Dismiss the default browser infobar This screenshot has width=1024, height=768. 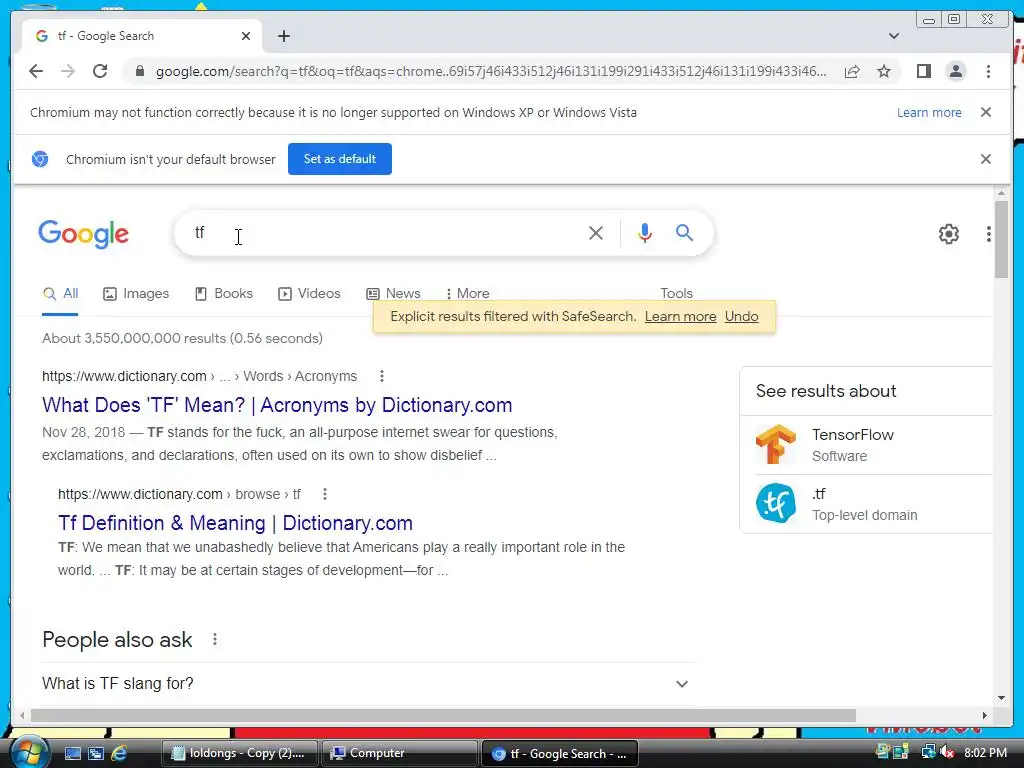pos(985,159)
